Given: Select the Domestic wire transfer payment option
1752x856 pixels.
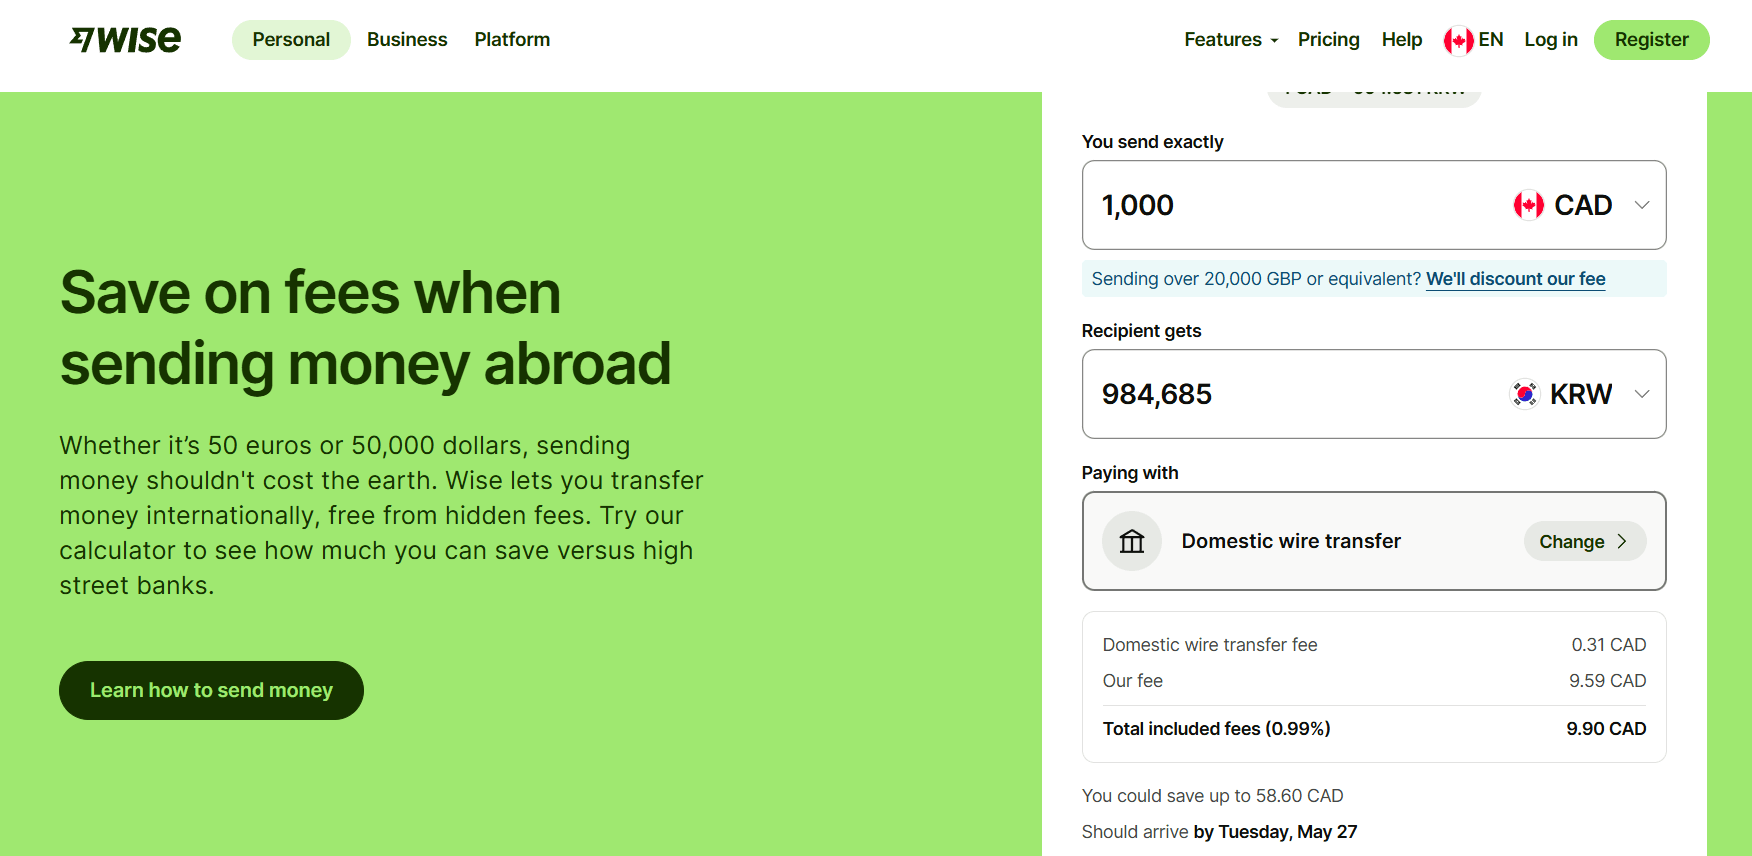Looking at the screenshot, I should pos(1374,541).
